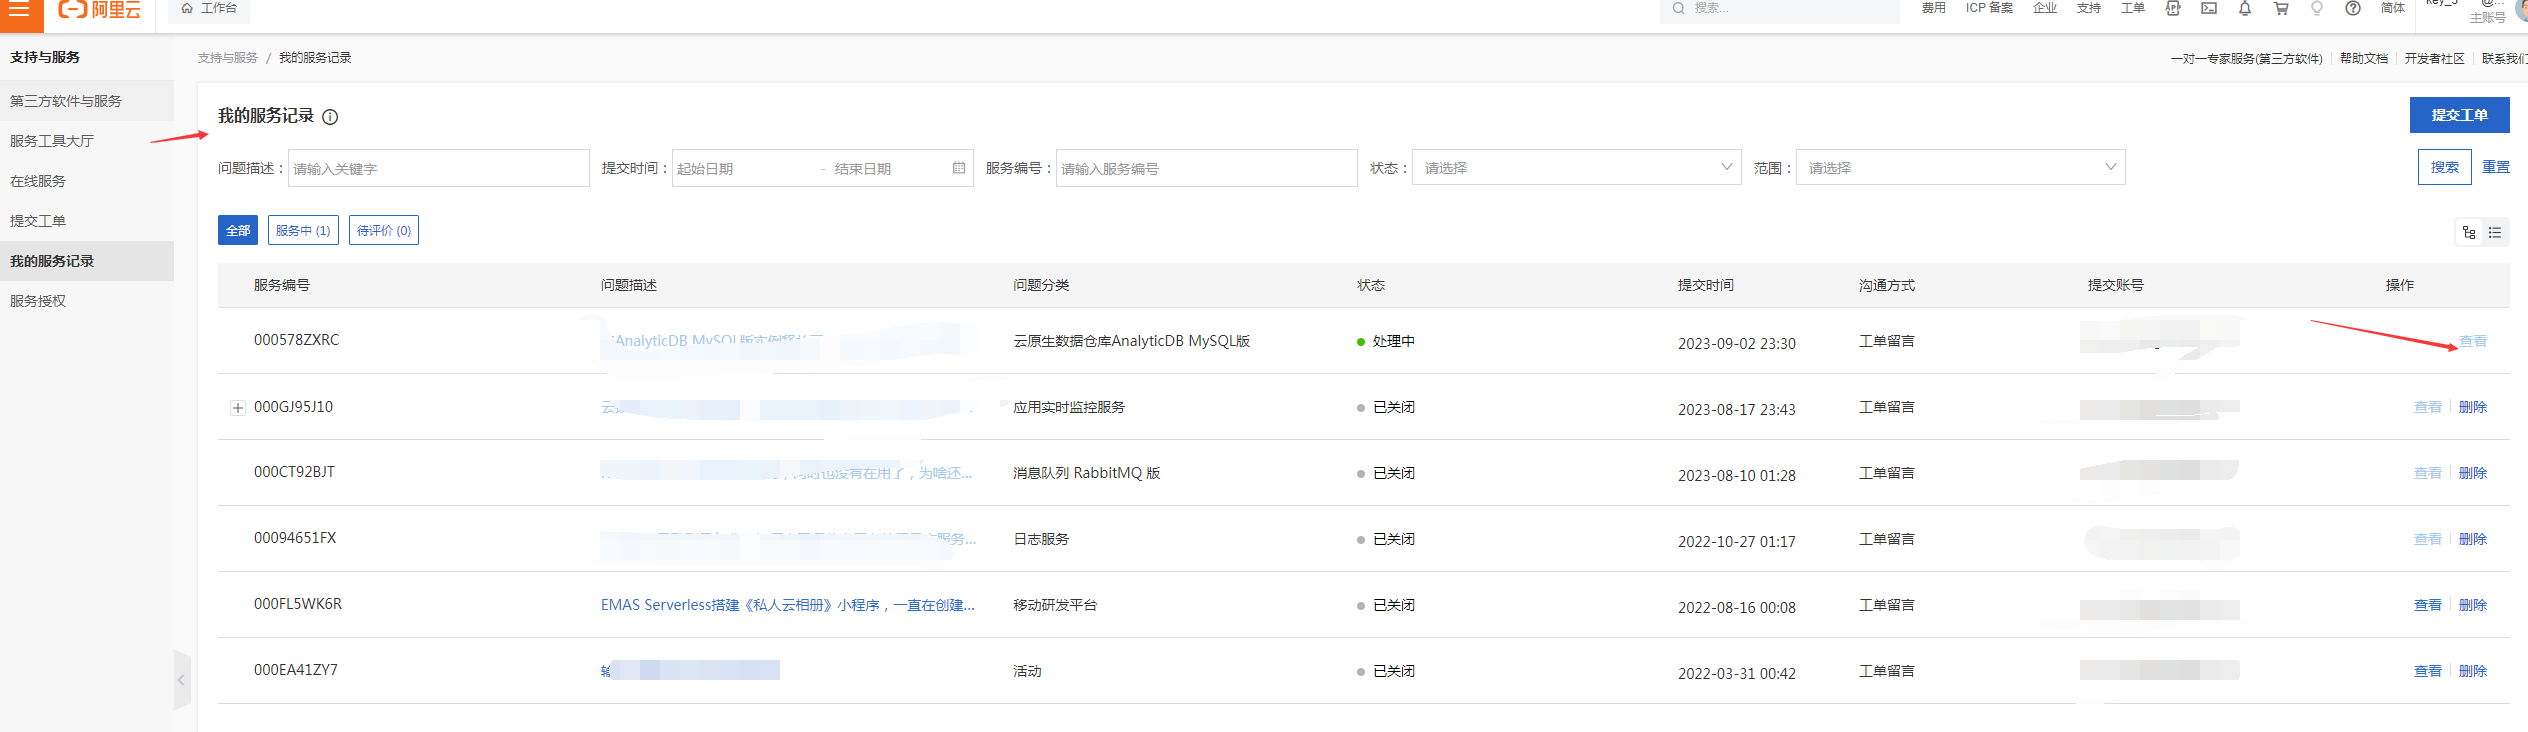The width and height of the screenshot is (2528, 732).
Task: Click the Aliyun logo
Action: tap(99, 9)
